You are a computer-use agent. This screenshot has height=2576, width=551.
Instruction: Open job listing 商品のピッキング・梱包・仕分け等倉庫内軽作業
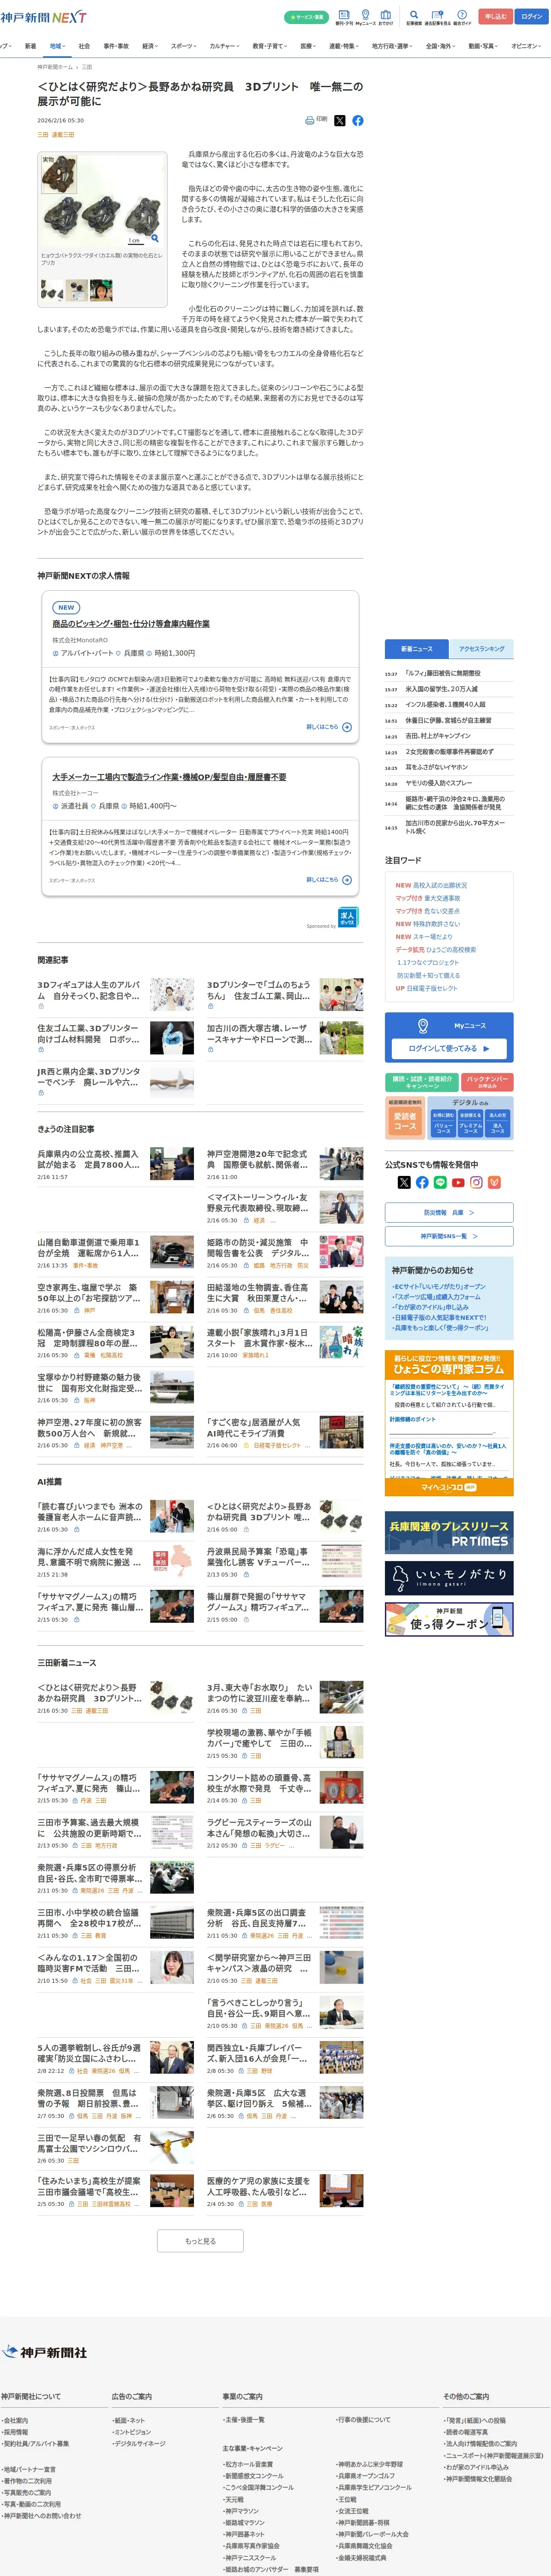pyautogui.click(x=131, y=624)
